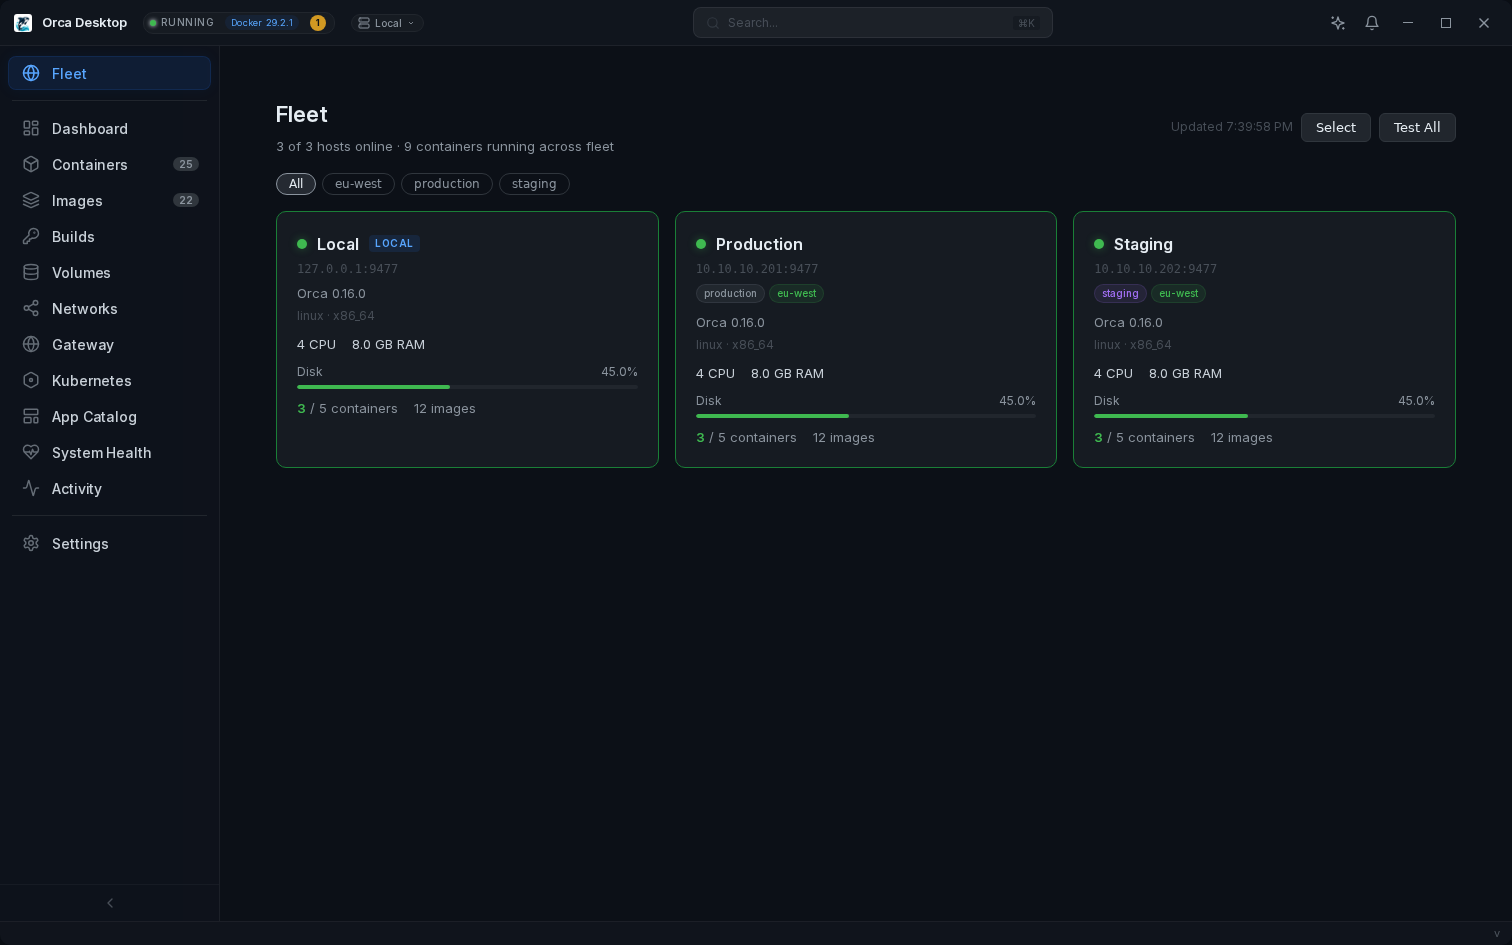Click the eu-west tag on Production card
Image resolution: width=1512 pixels, height=945 pixels.
[x=797, y=294]
